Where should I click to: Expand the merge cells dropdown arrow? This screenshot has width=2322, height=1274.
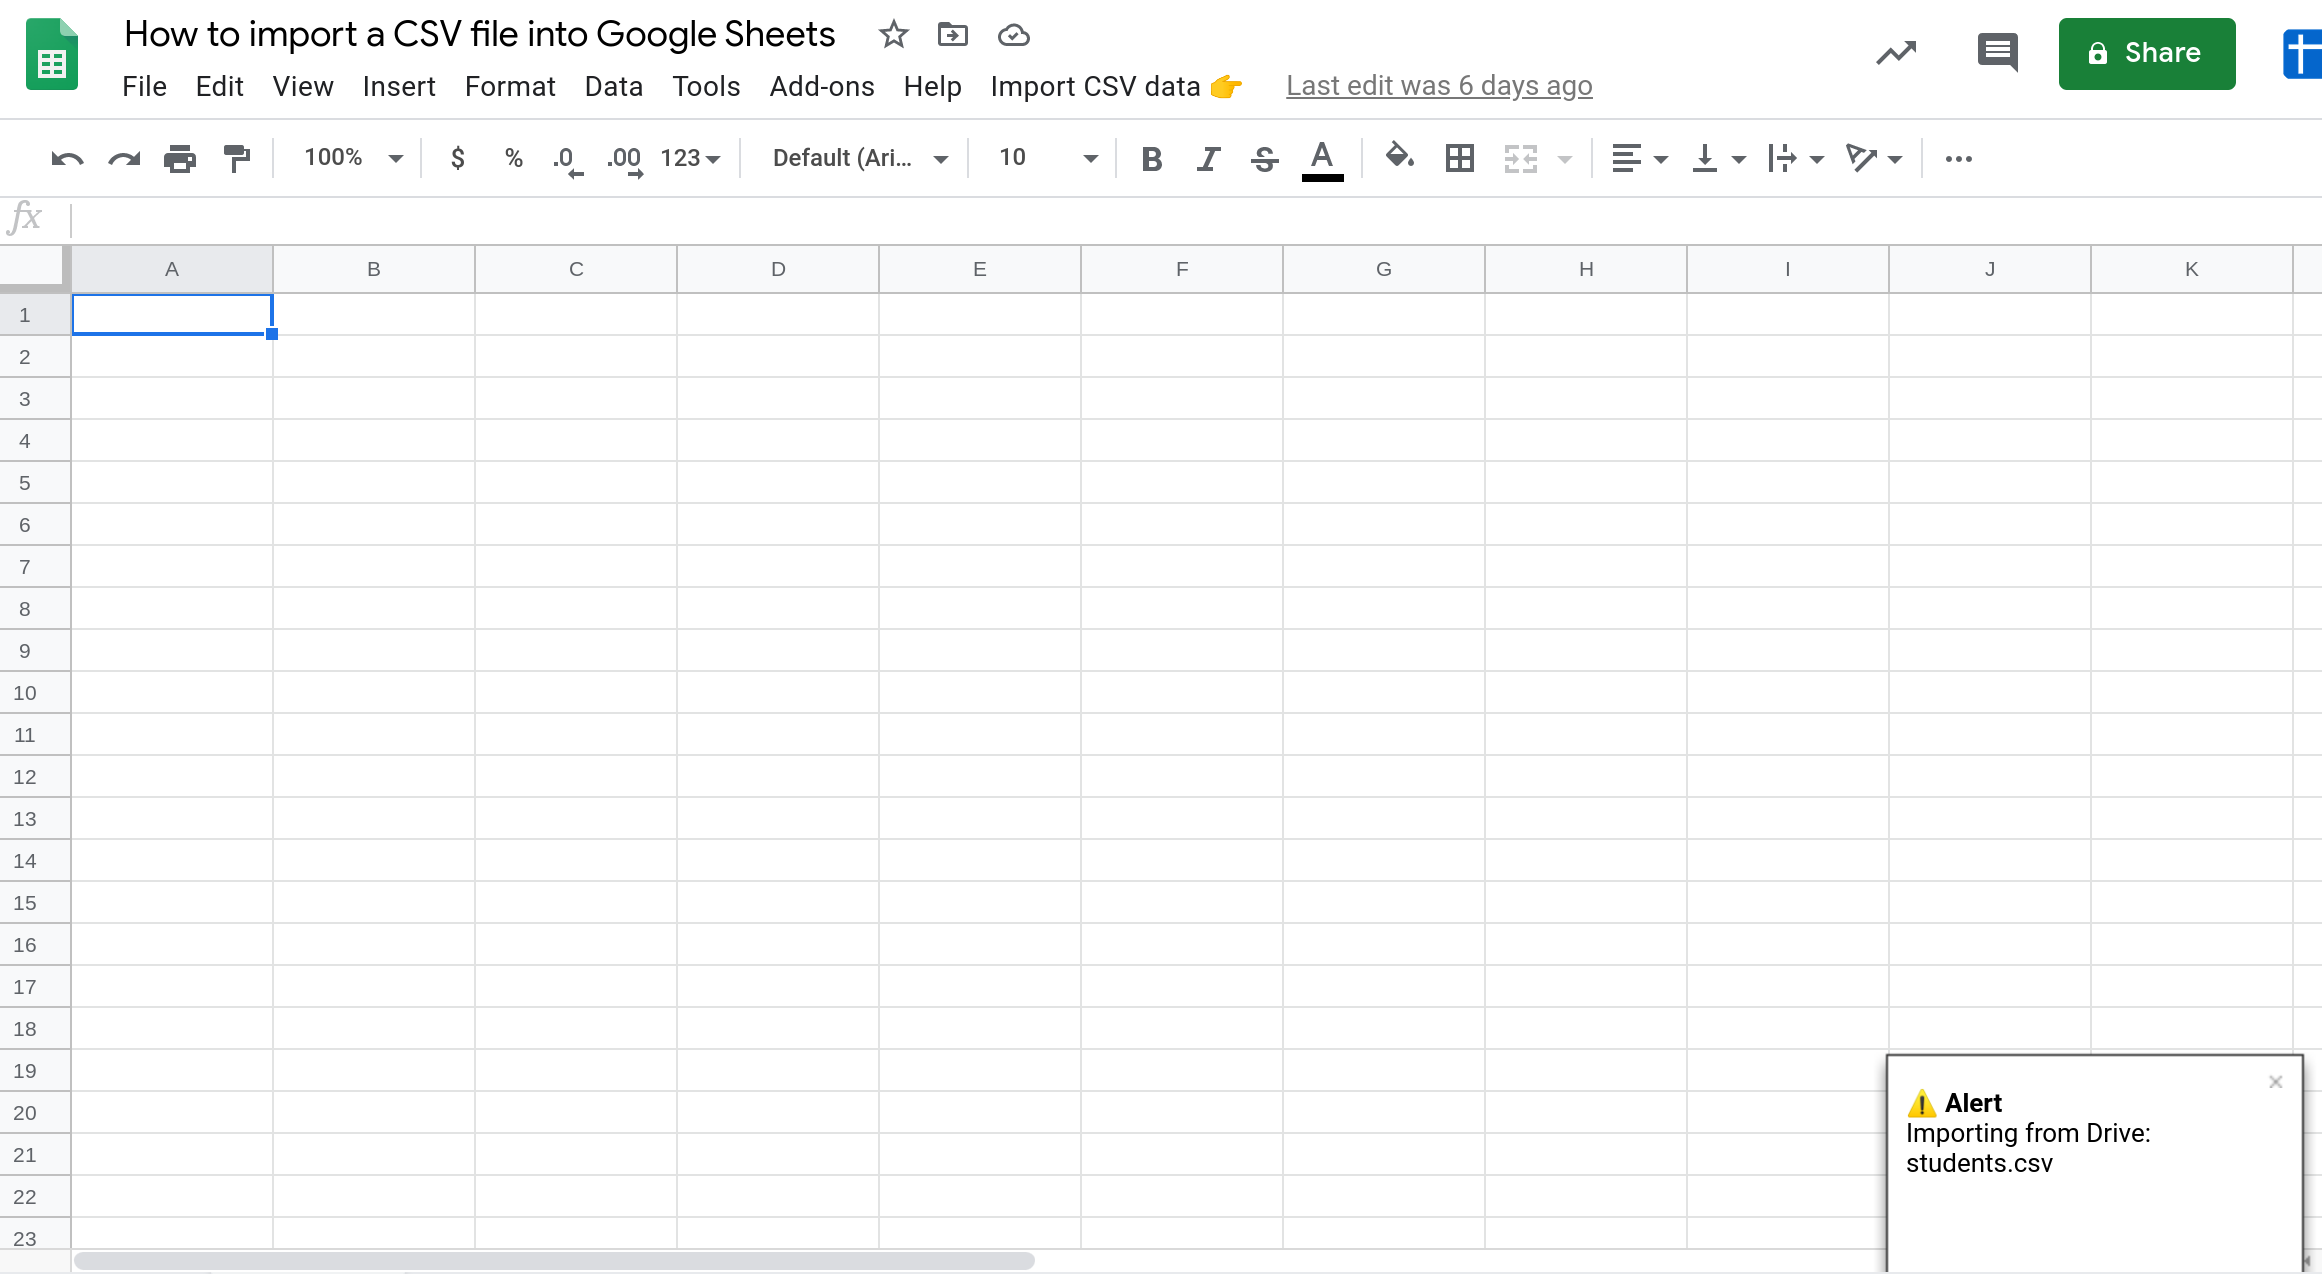(1565, 159)
